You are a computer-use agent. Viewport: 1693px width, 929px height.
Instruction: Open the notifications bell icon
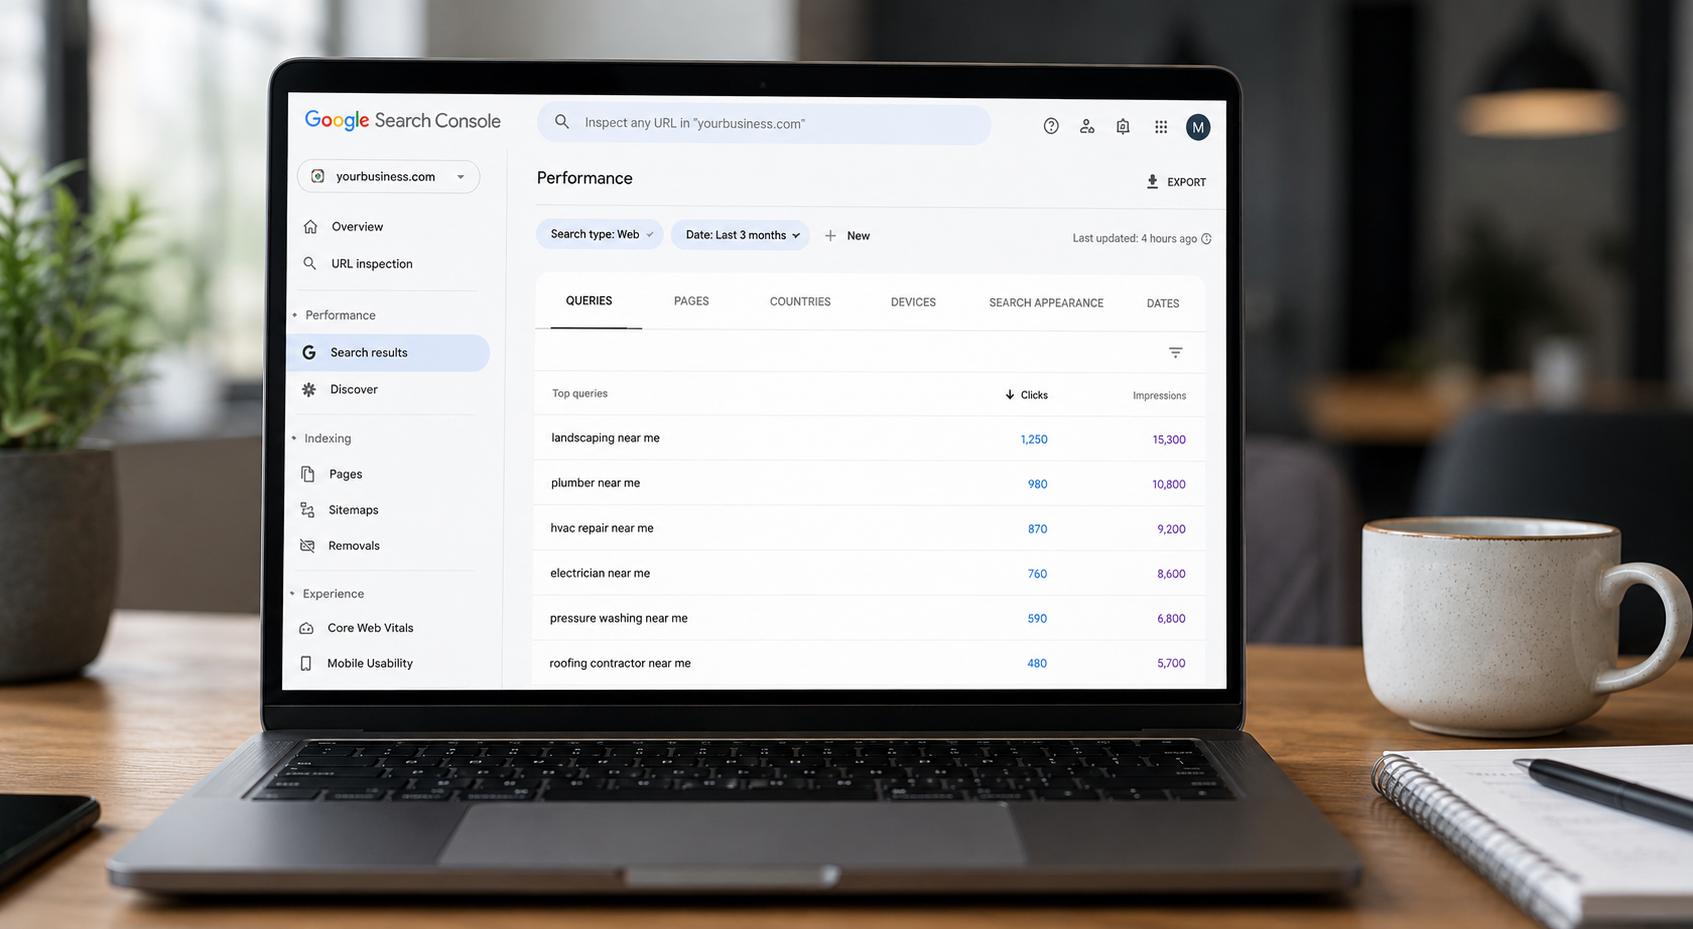pyautogui.click(x=1123, y=126)
